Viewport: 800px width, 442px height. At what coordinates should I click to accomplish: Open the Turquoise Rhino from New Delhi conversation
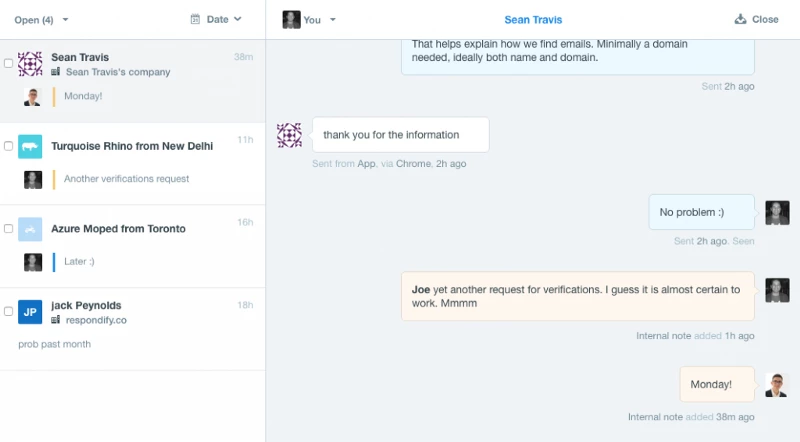(x=132, y=146)
